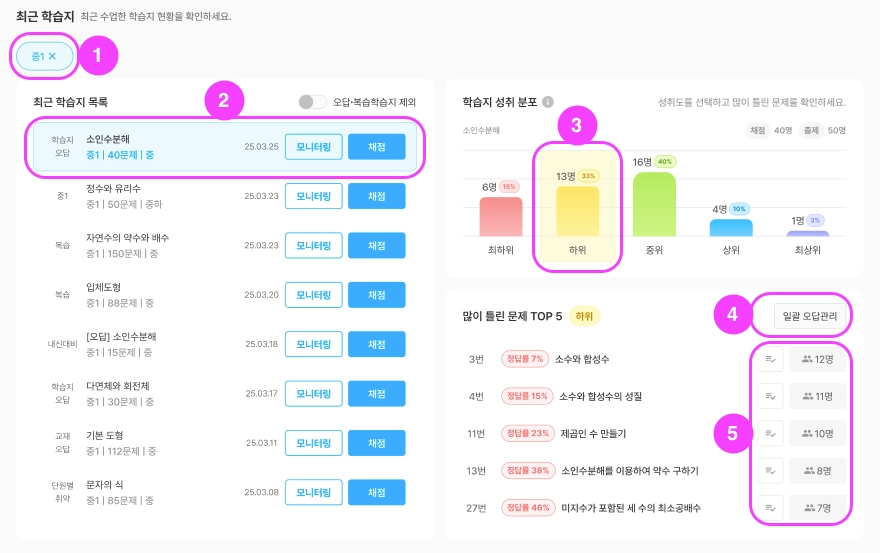Select the 최하위 achievement bar

tap(488, 216)
